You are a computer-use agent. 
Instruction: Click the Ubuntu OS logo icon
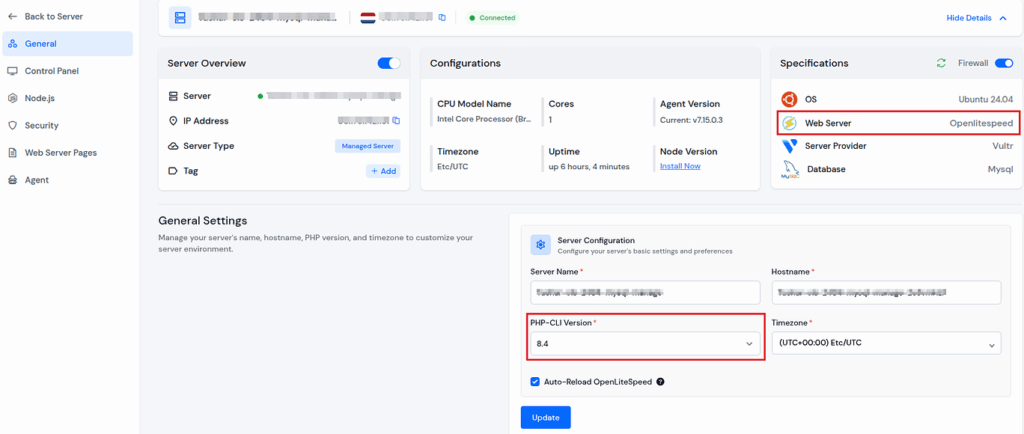[x=789, y=99]
